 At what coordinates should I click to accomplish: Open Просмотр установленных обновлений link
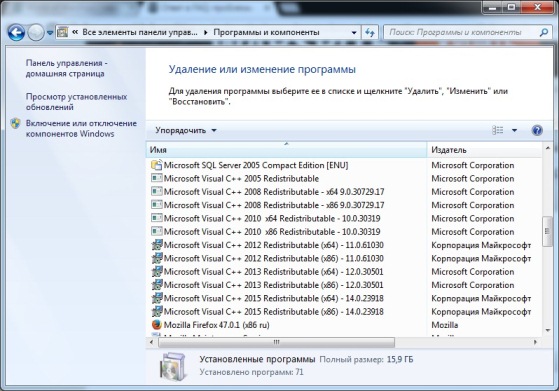click(76, 102)
